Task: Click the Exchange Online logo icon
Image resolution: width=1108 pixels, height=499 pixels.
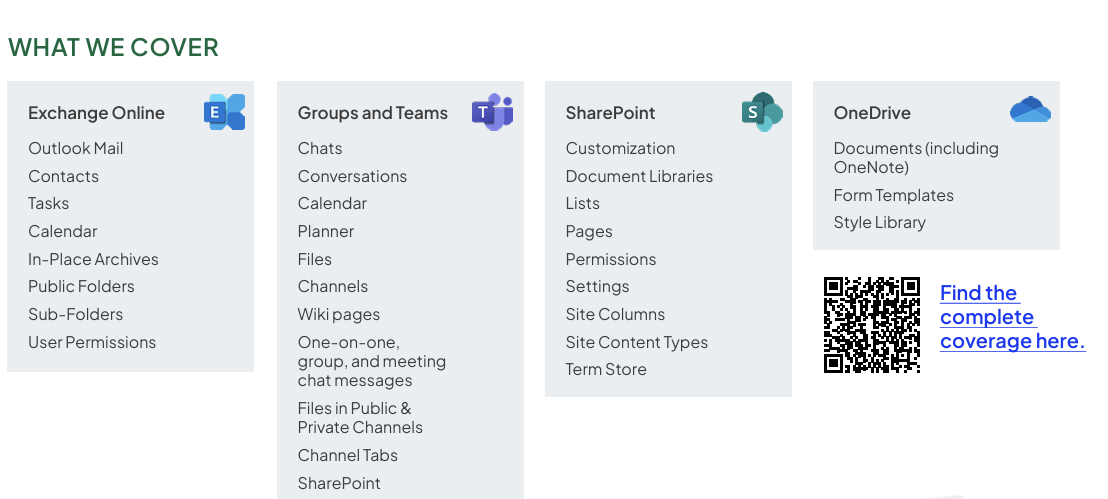Action: click(x=225, y=112)
